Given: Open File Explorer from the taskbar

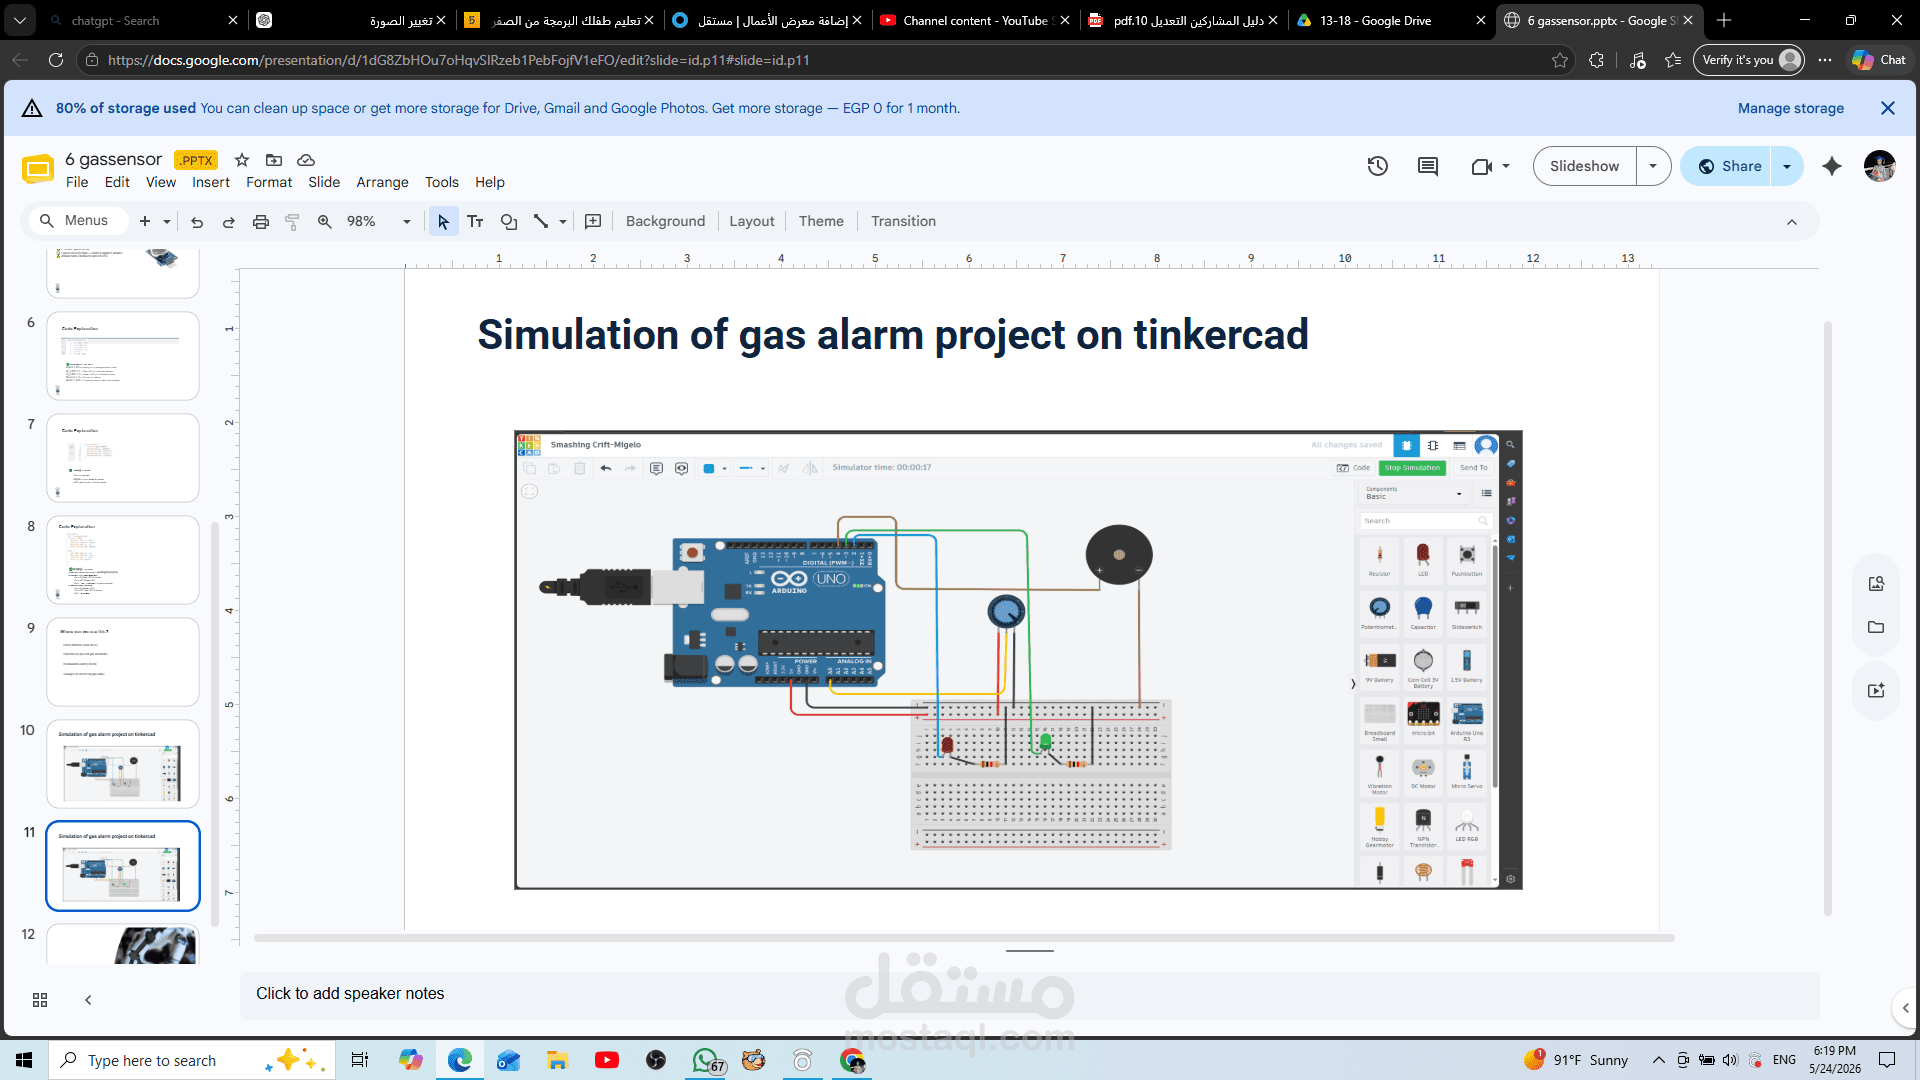Looking at the screenshot, I should (x=557, y=1060).
